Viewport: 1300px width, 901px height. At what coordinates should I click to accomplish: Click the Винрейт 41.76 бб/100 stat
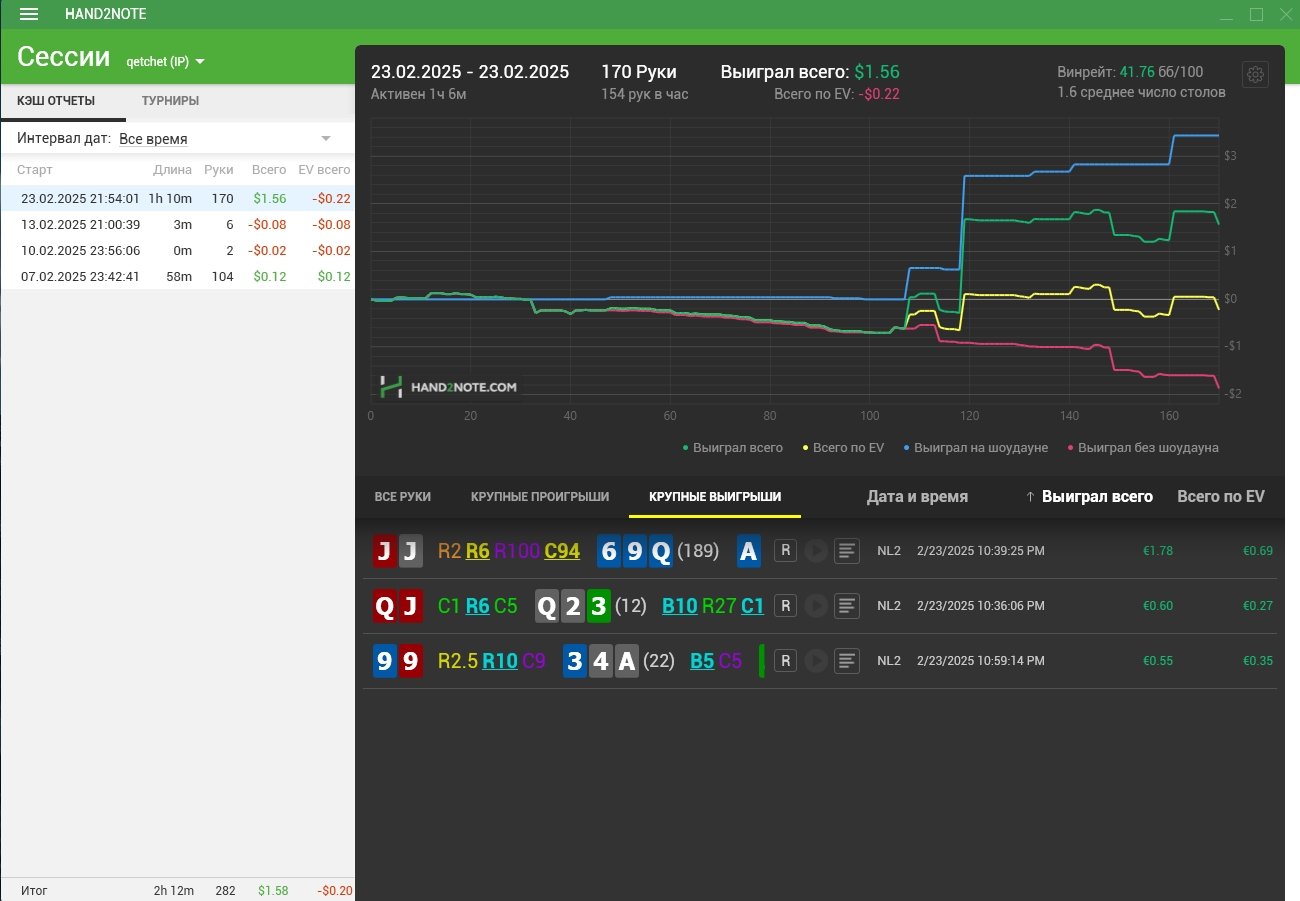1130,72
